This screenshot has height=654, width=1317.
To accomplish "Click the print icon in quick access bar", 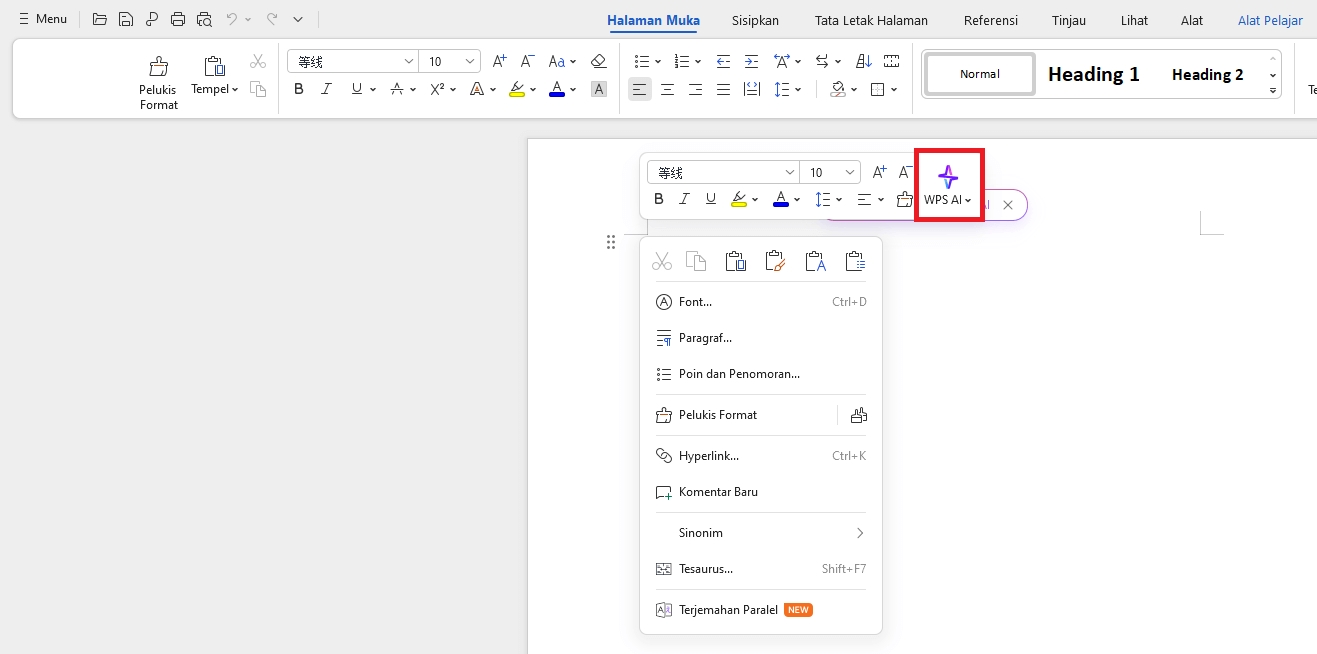I will coord(178,19).
